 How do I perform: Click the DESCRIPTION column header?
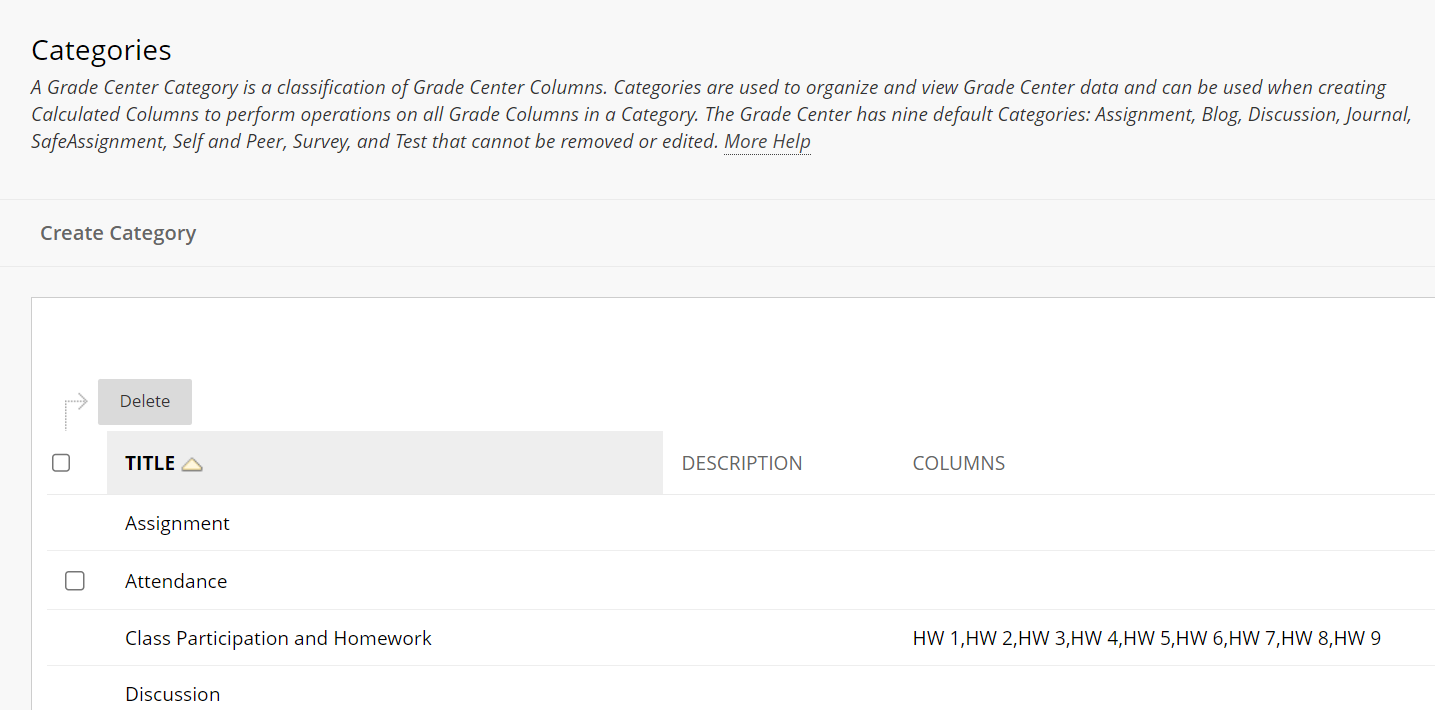click(x=742, y=463)
